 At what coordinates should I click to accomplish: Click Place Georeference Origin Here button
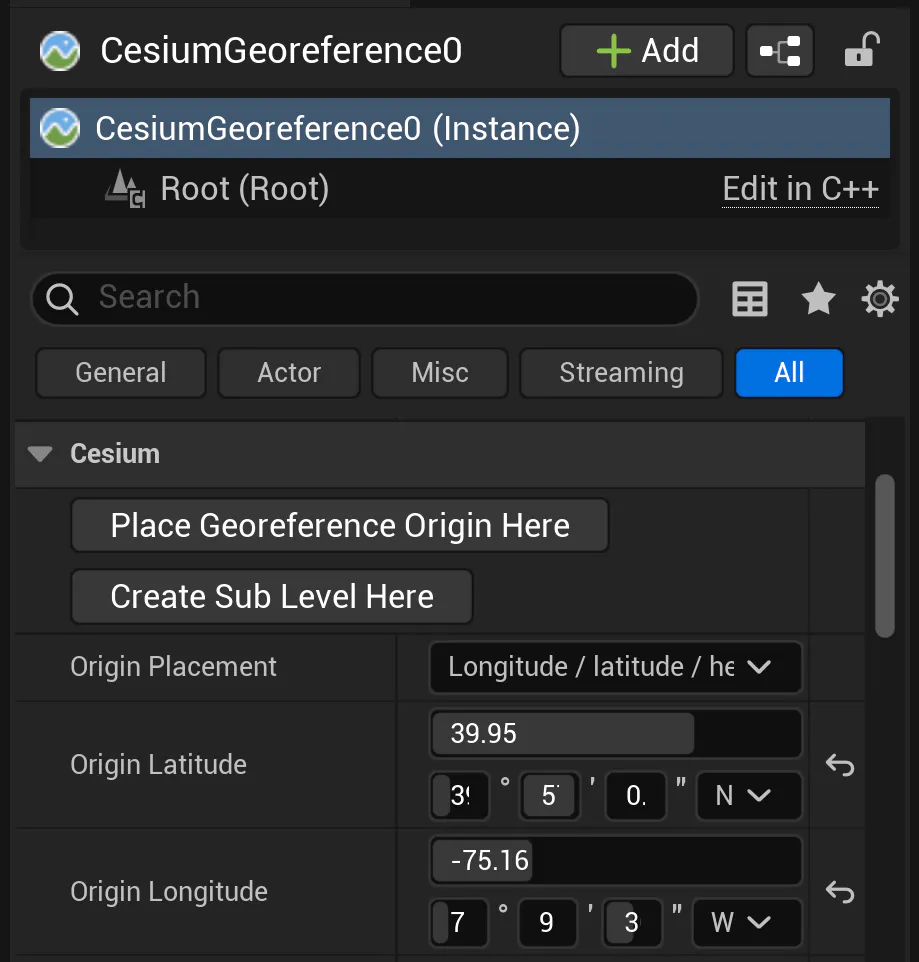coord(340,526)
